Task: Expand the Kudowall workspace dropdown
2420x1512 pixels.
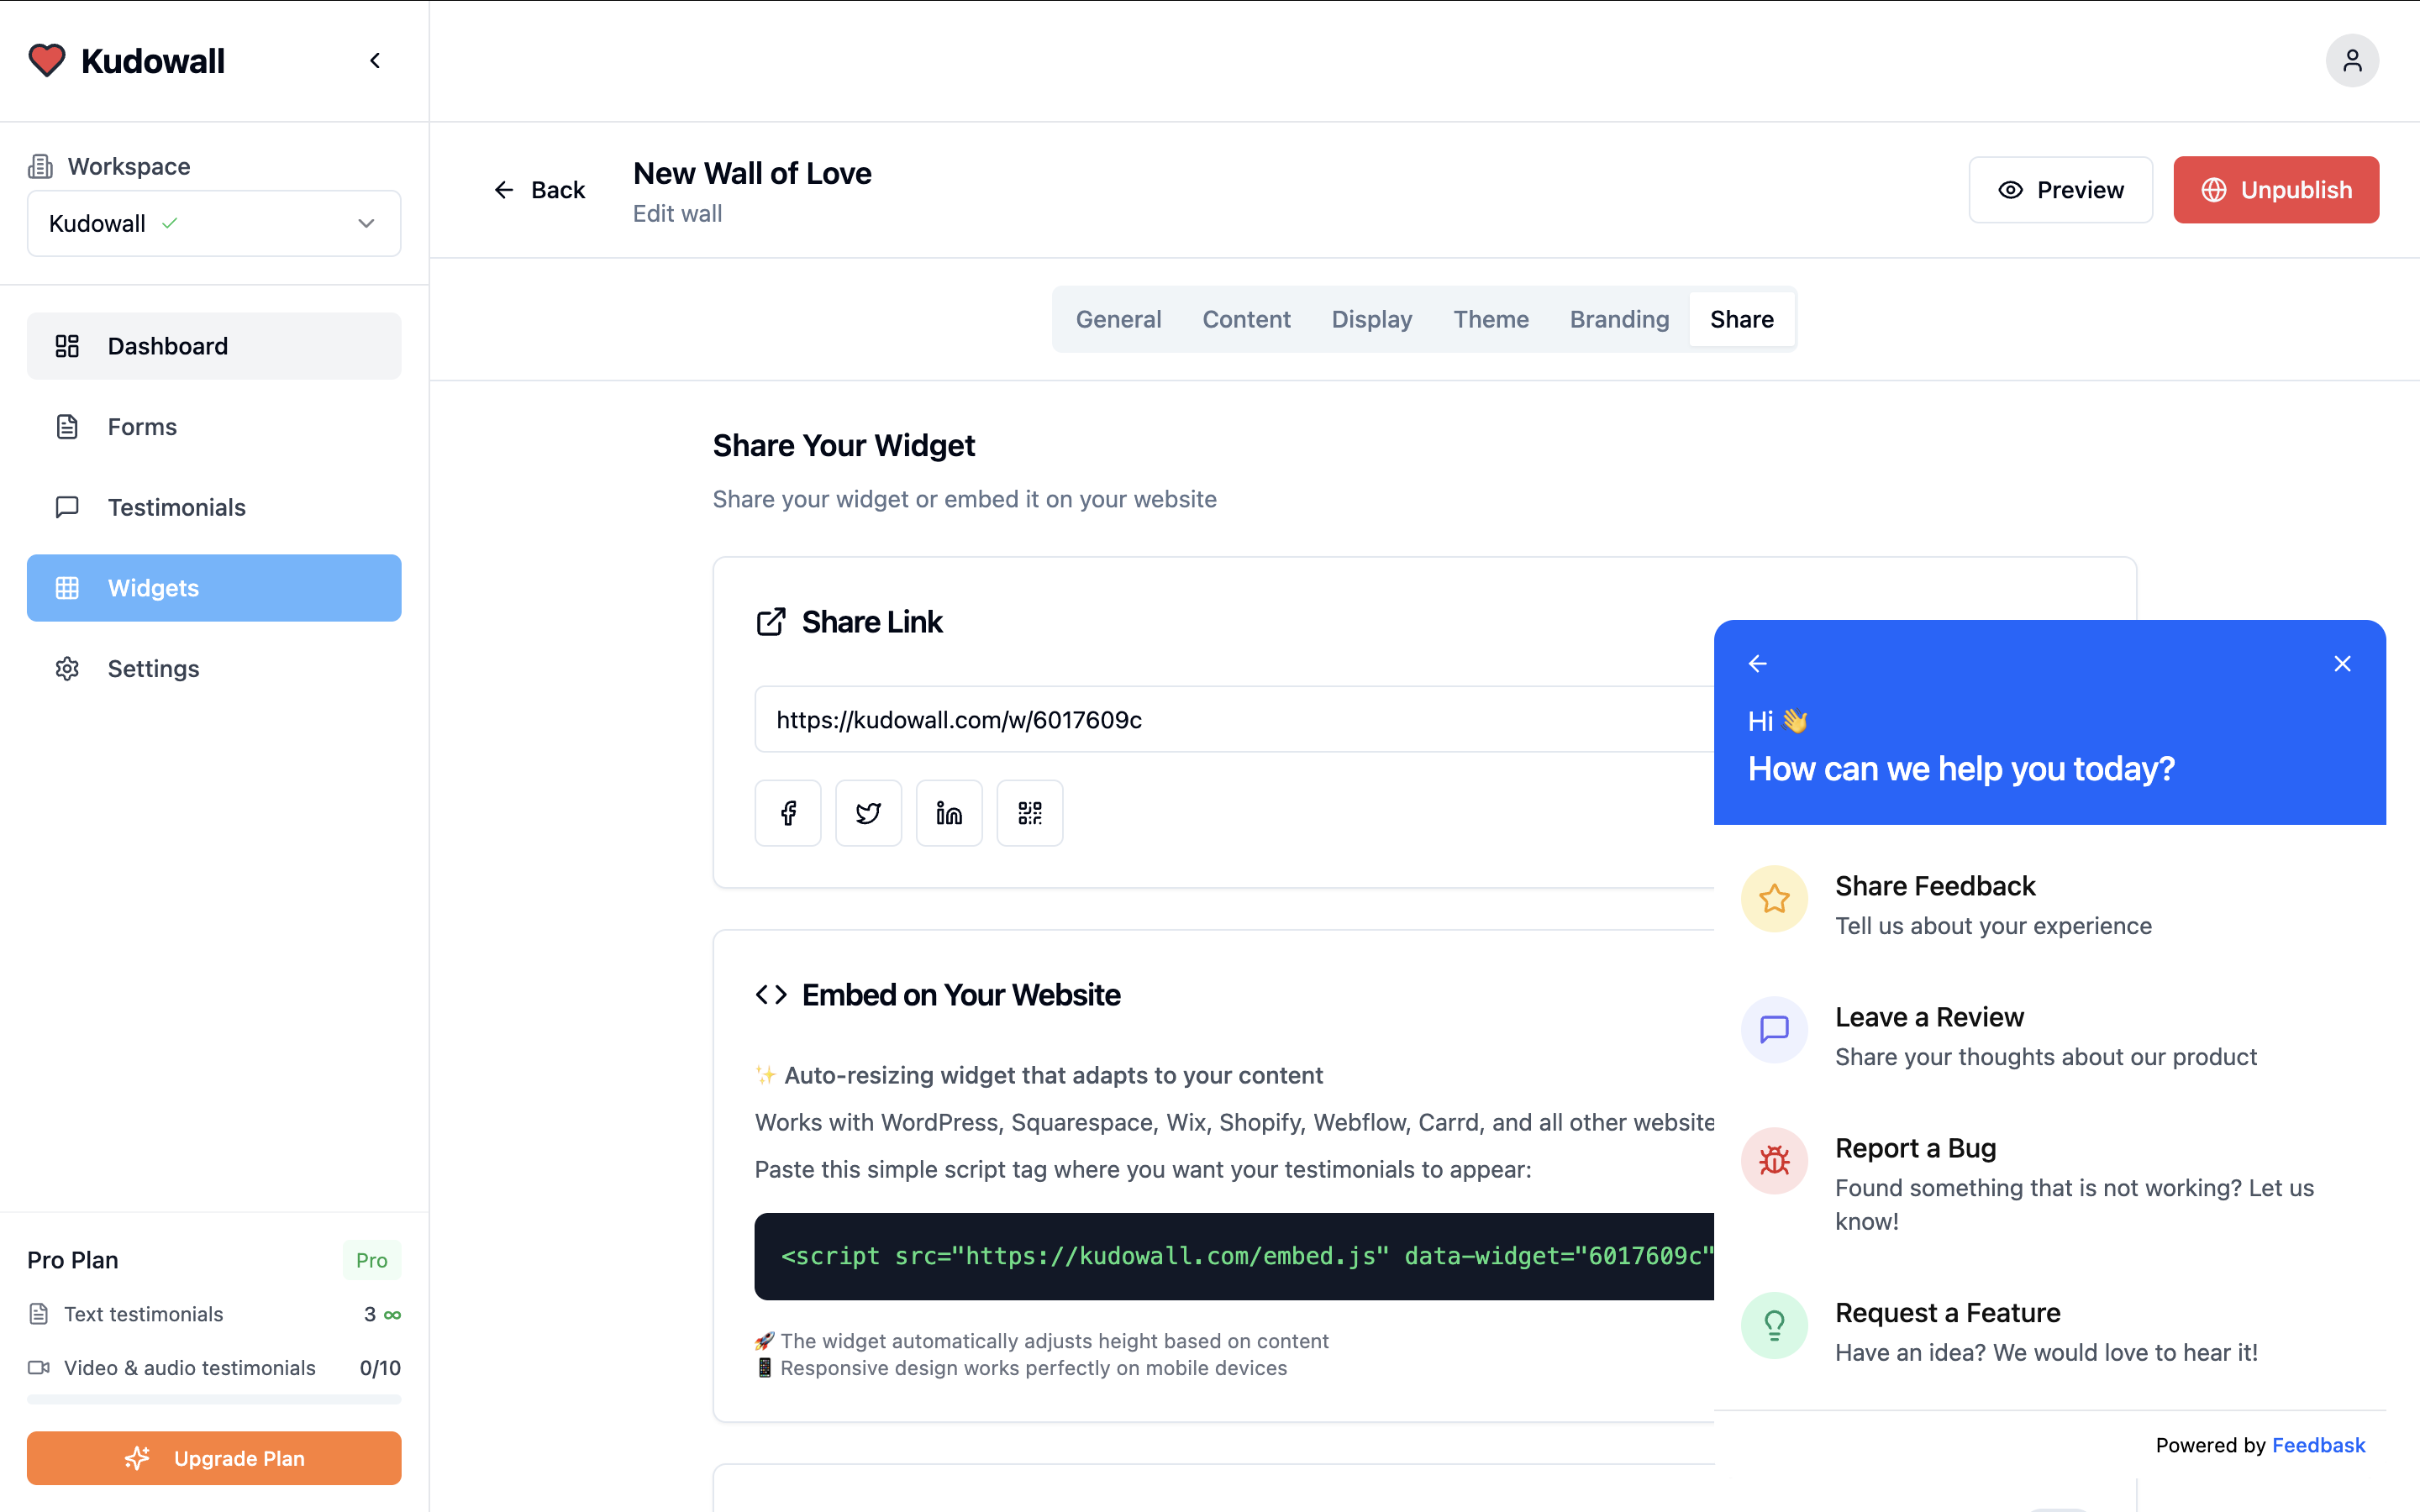Action: [x=214, y=223]
